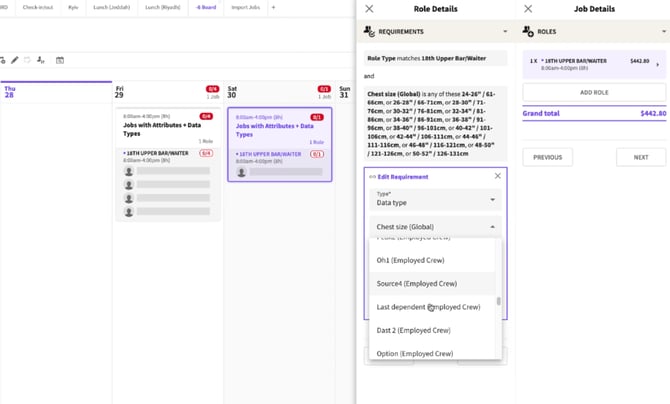Click the assign crew person icon in toolbar
Viewport: 670px width, 404px height.
41,60
